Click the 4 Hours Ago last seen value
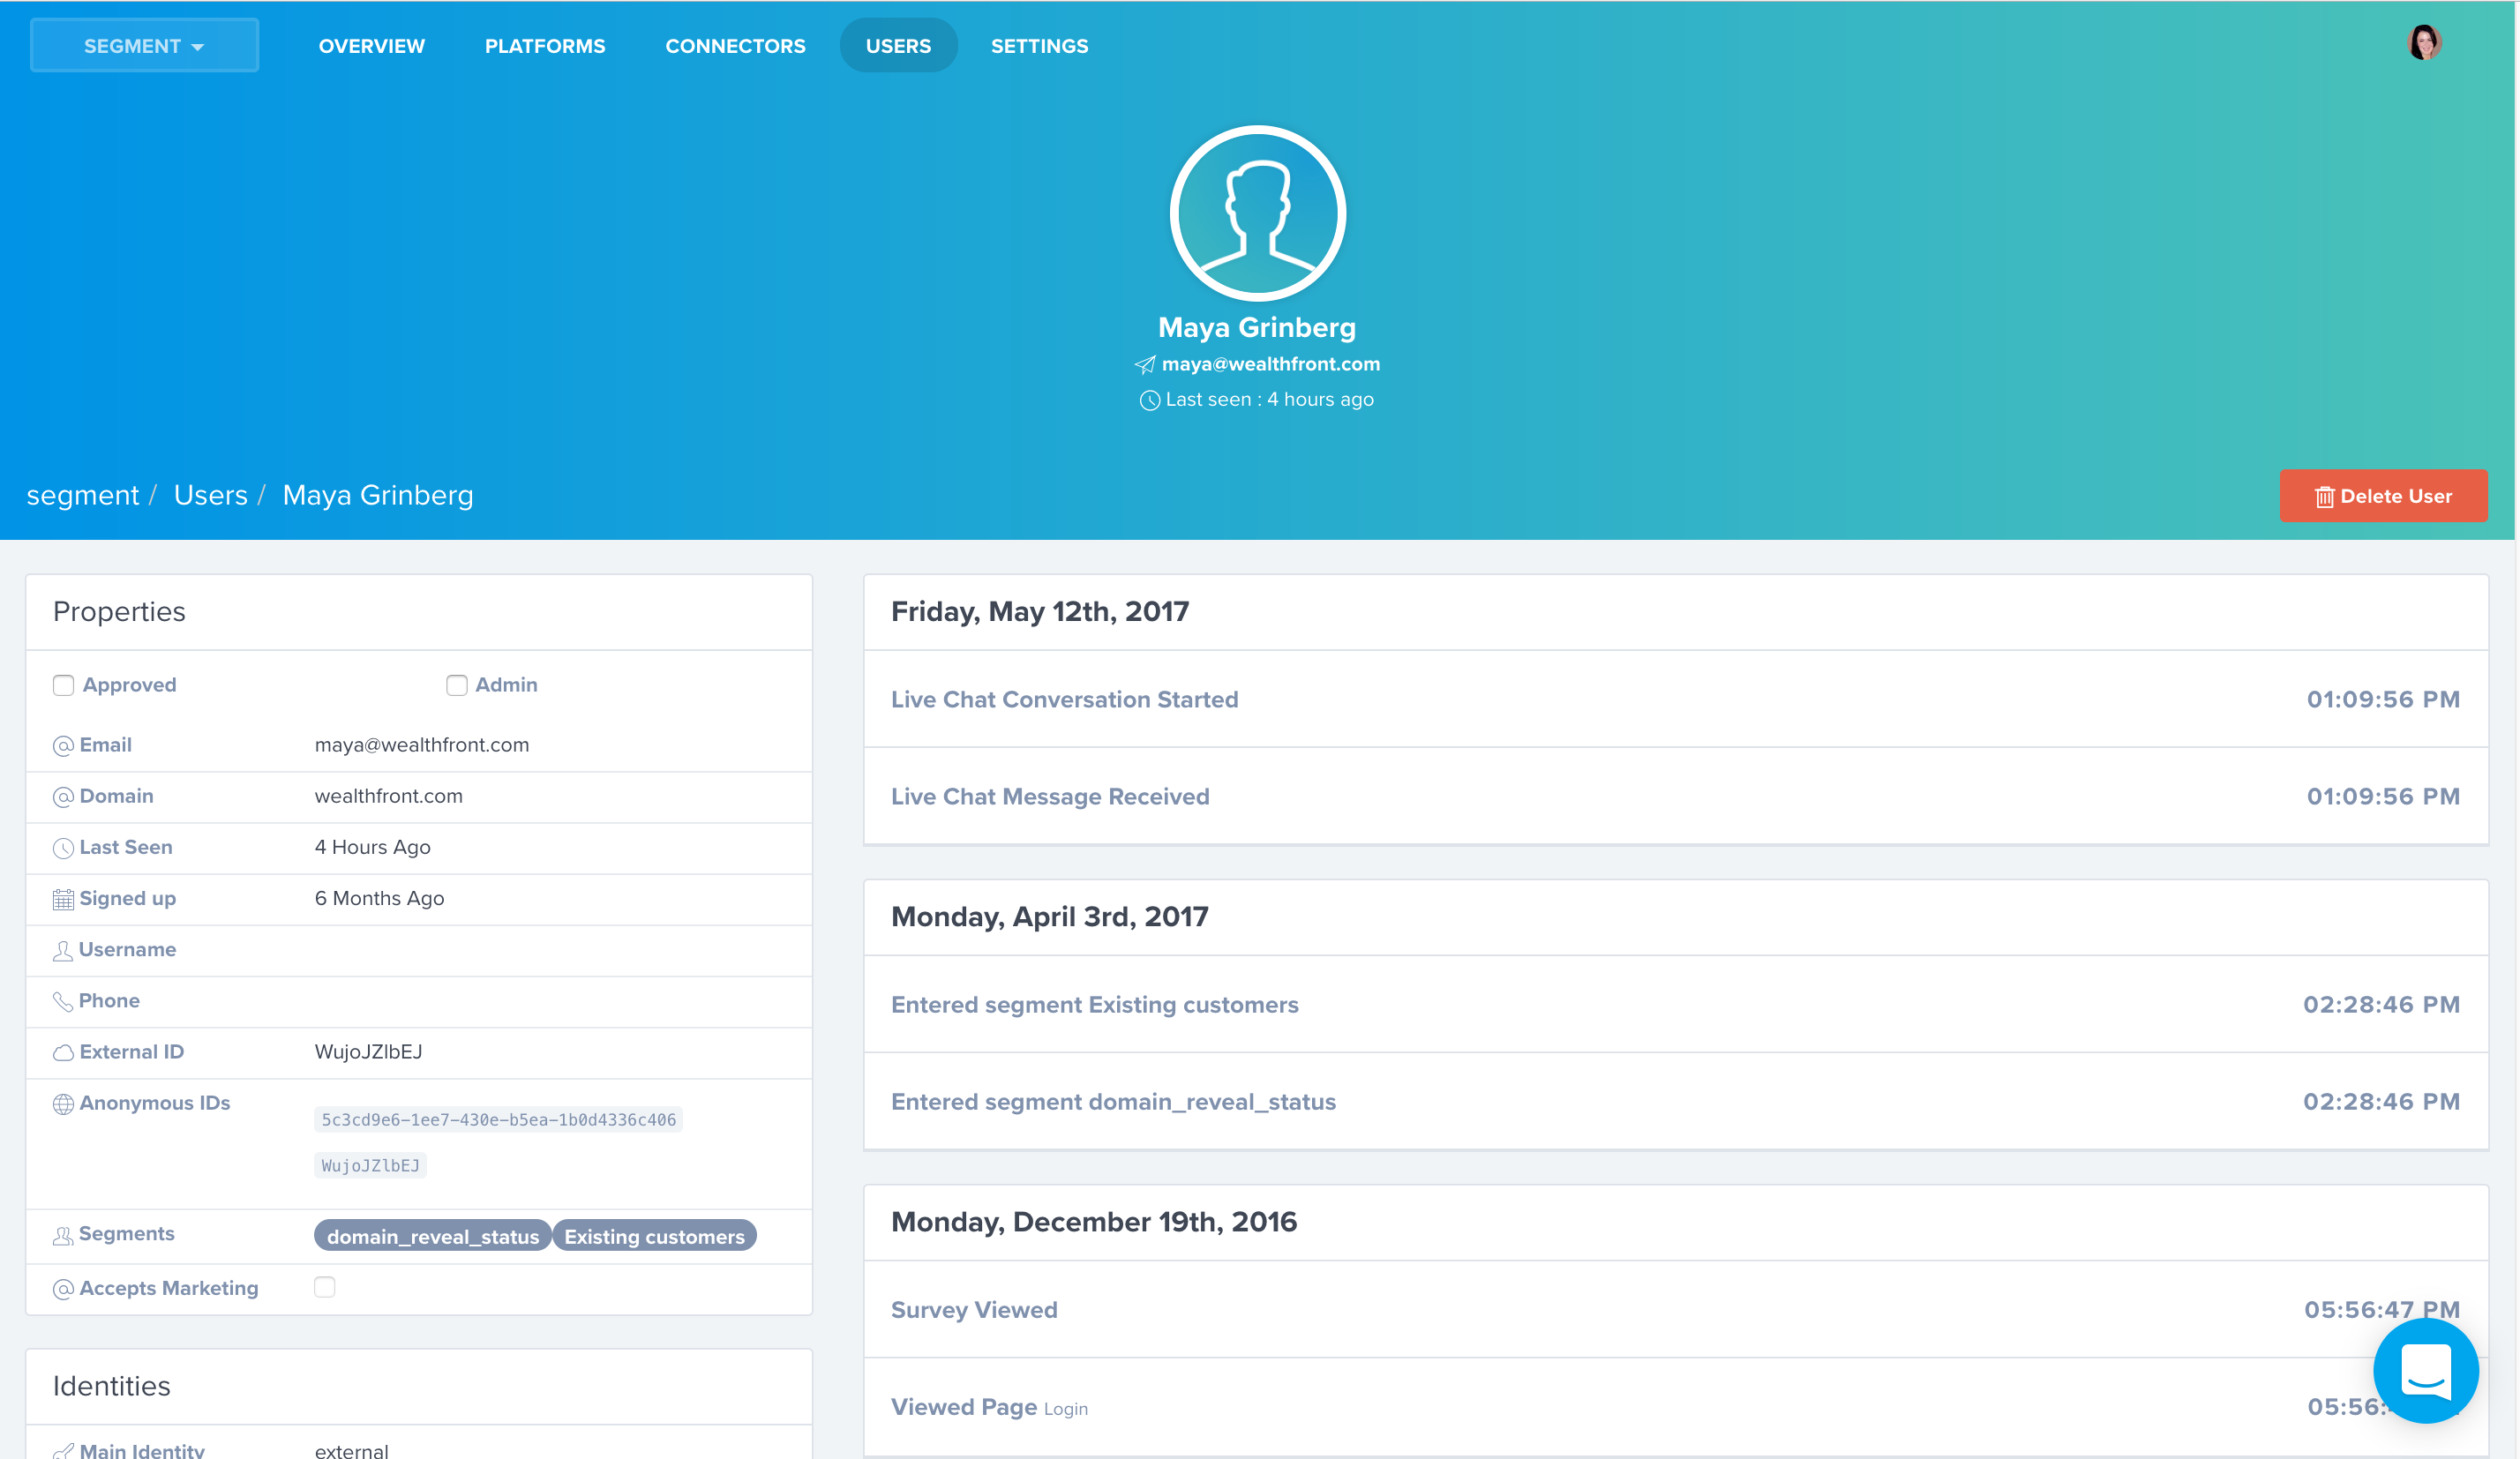Viewport: 2520px width, 1459px height. 372,847
